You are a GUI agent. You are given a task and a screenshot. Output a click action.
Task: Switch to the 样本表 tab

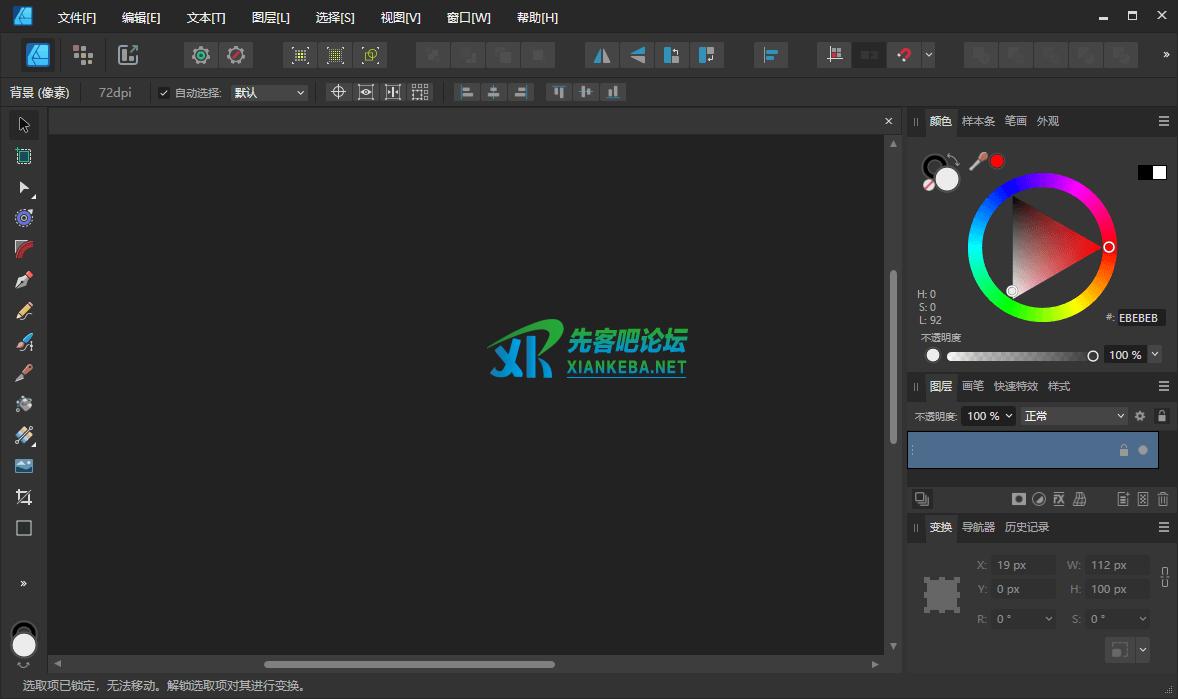coord(978,121)
